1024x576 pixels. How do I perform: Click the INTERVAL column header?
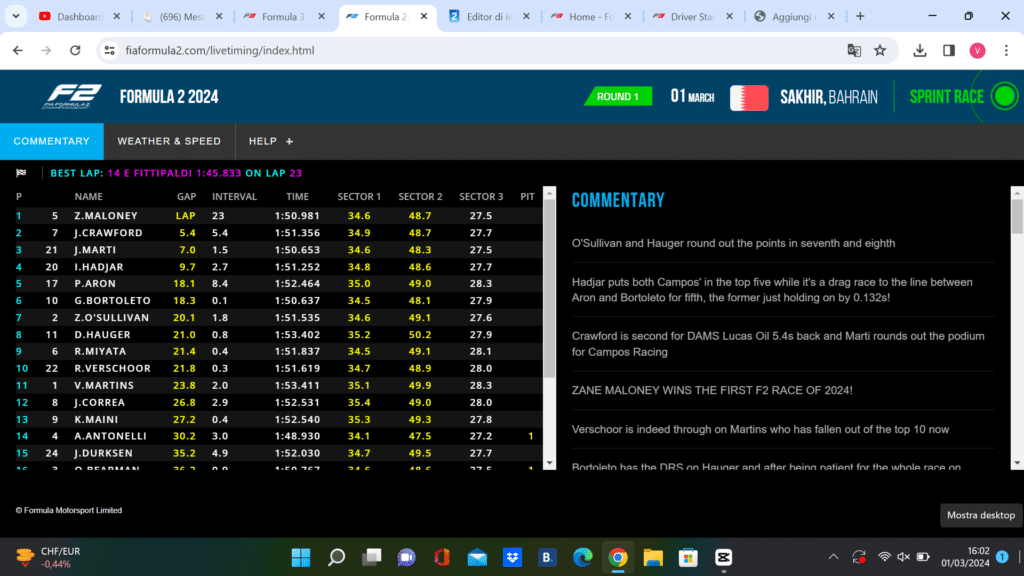point(234,197)
